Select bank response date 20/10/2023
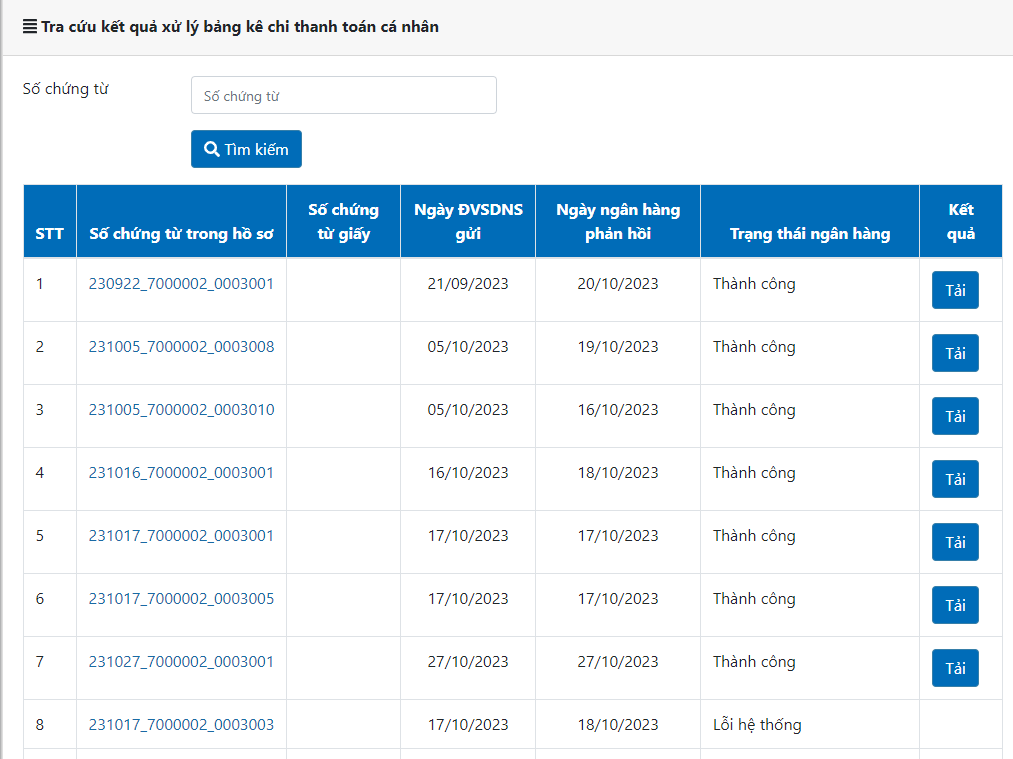1013x759 pixels. (618, 284)
